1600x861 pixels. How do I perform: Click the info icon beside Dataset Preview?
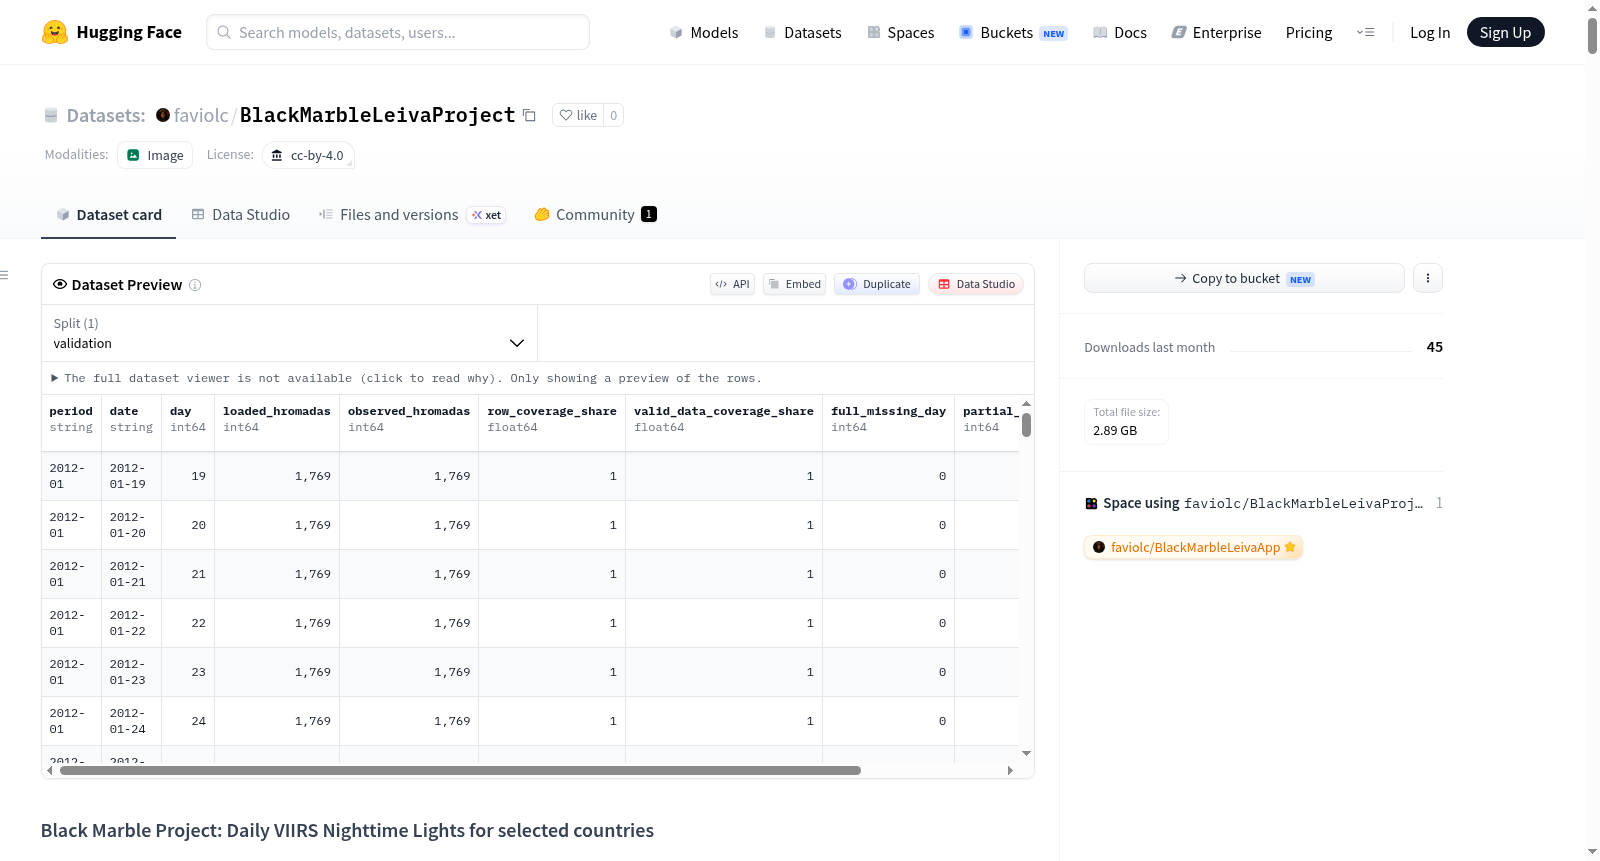point(195,285)
